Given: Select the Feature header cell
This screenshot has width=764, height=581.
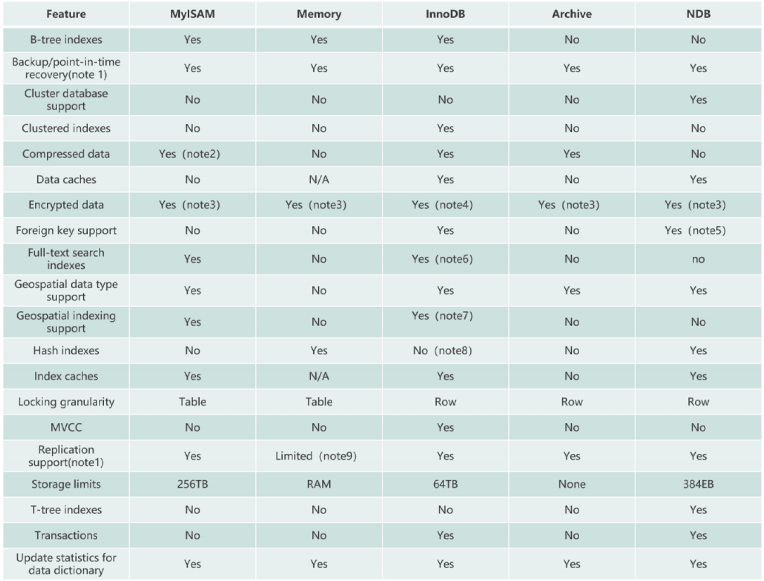Looking at the screenshot, I should (66, 14).
